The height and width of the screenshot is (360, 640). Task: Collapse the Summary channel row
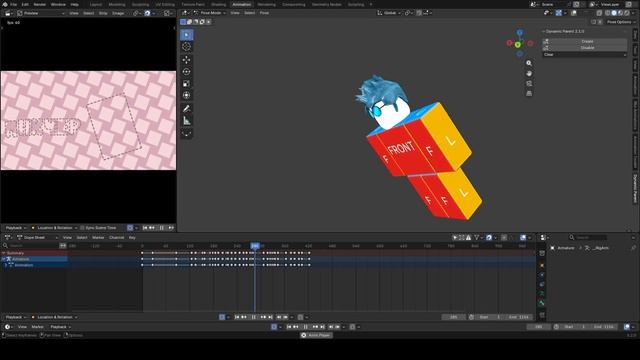click(x=3, y=253)
